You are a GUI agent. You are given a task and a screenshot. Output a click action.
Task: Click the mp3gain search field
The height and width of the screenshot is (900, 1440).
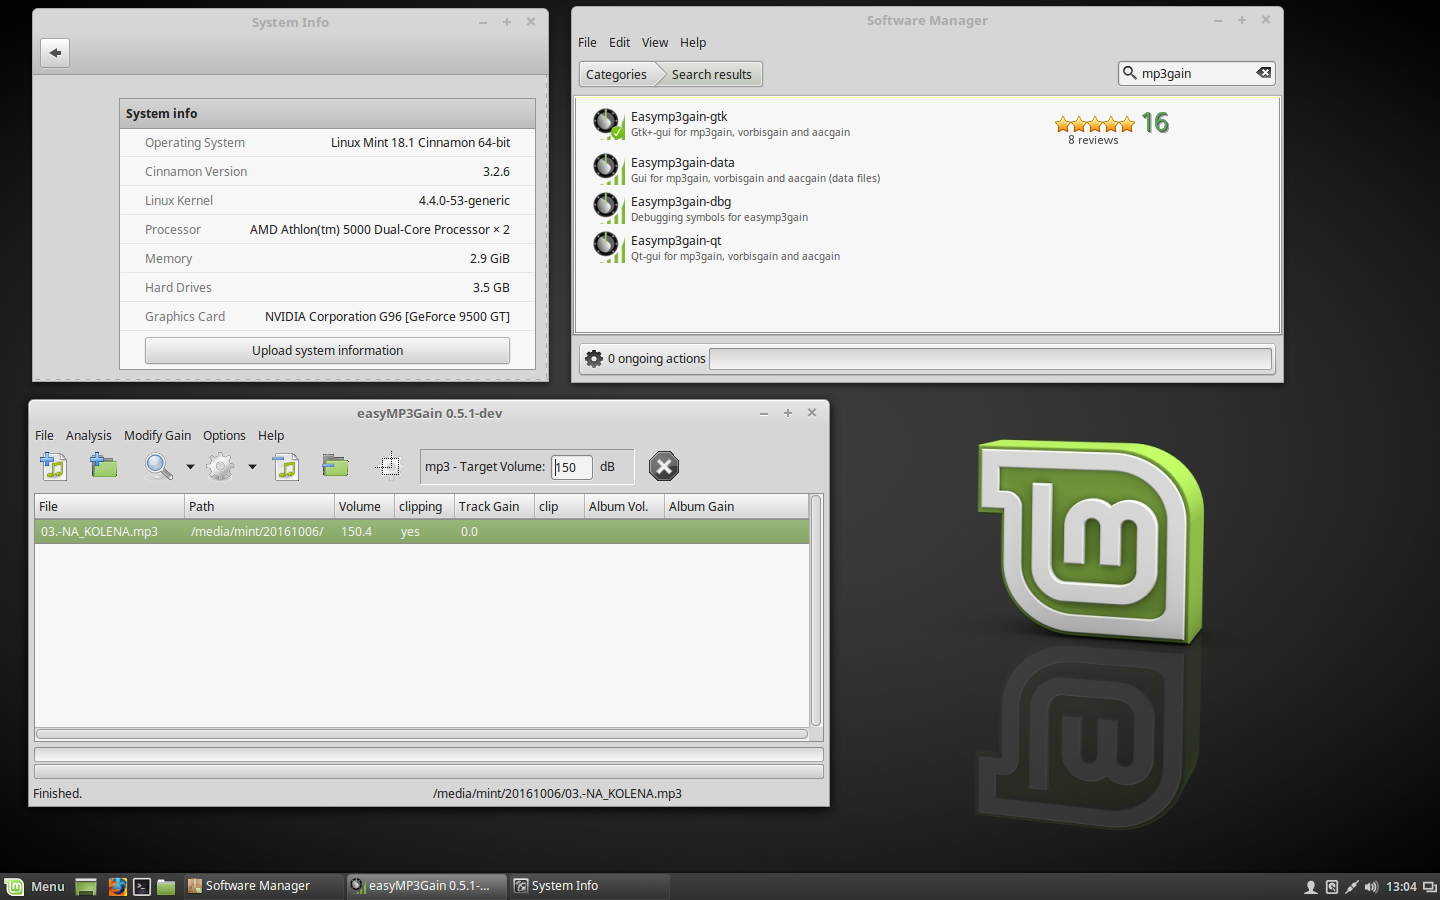pos(1196,73)
